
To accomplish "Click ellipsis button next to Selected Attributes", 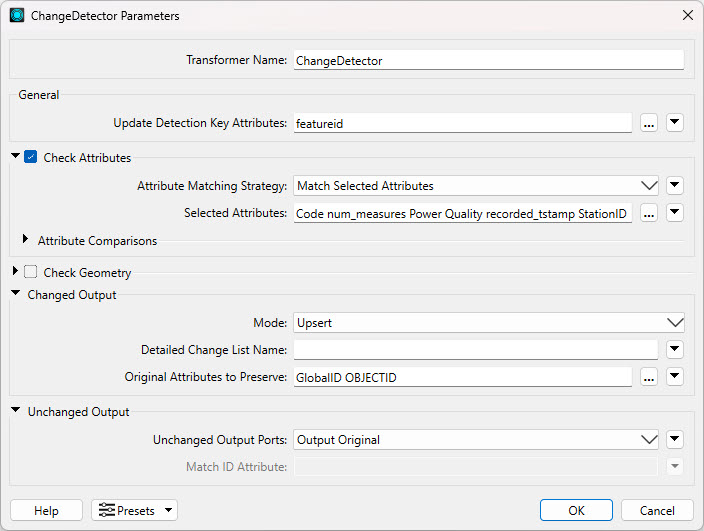I will coord(649,213).
